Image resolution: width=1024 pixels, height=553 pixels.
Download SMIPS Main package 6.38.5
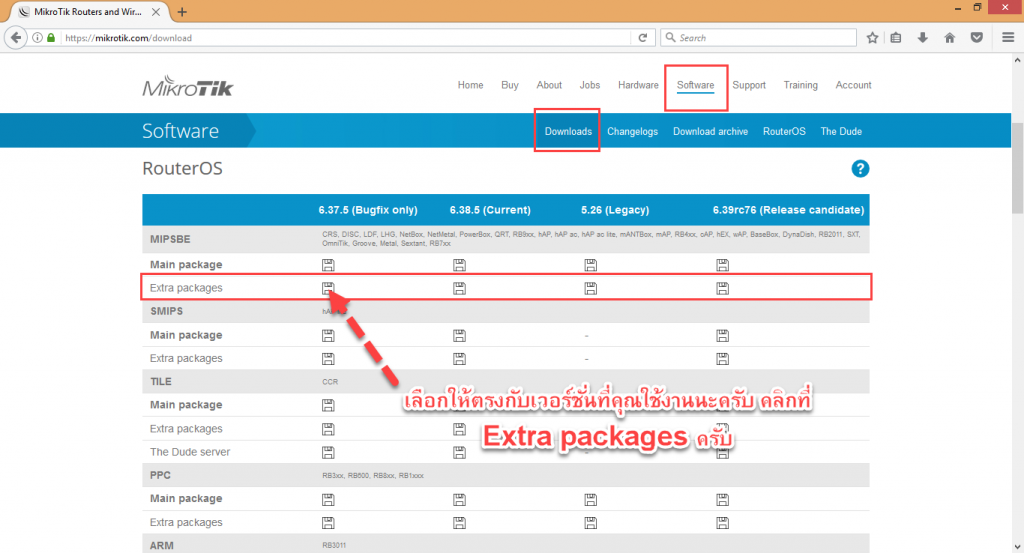[x=459, y=335]
